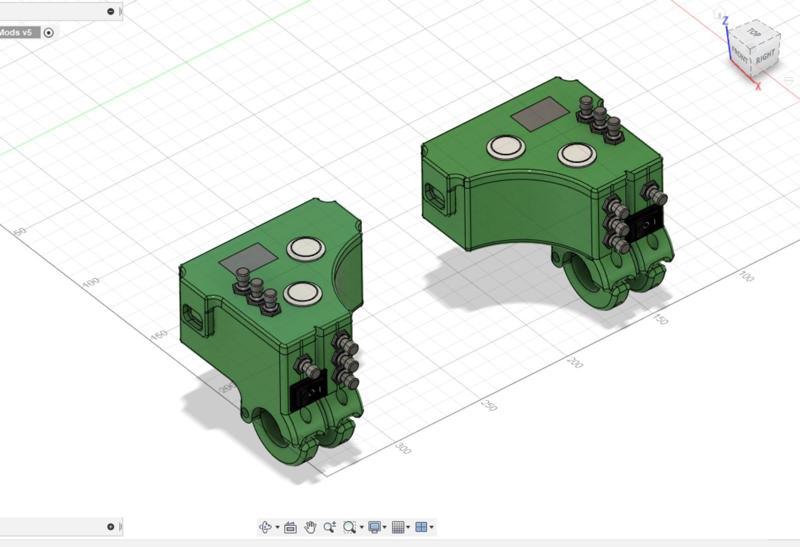This screenshot has height=547, width=800.
Task: Click the RIGHT face of ViewCube
Action: [765, 56]
